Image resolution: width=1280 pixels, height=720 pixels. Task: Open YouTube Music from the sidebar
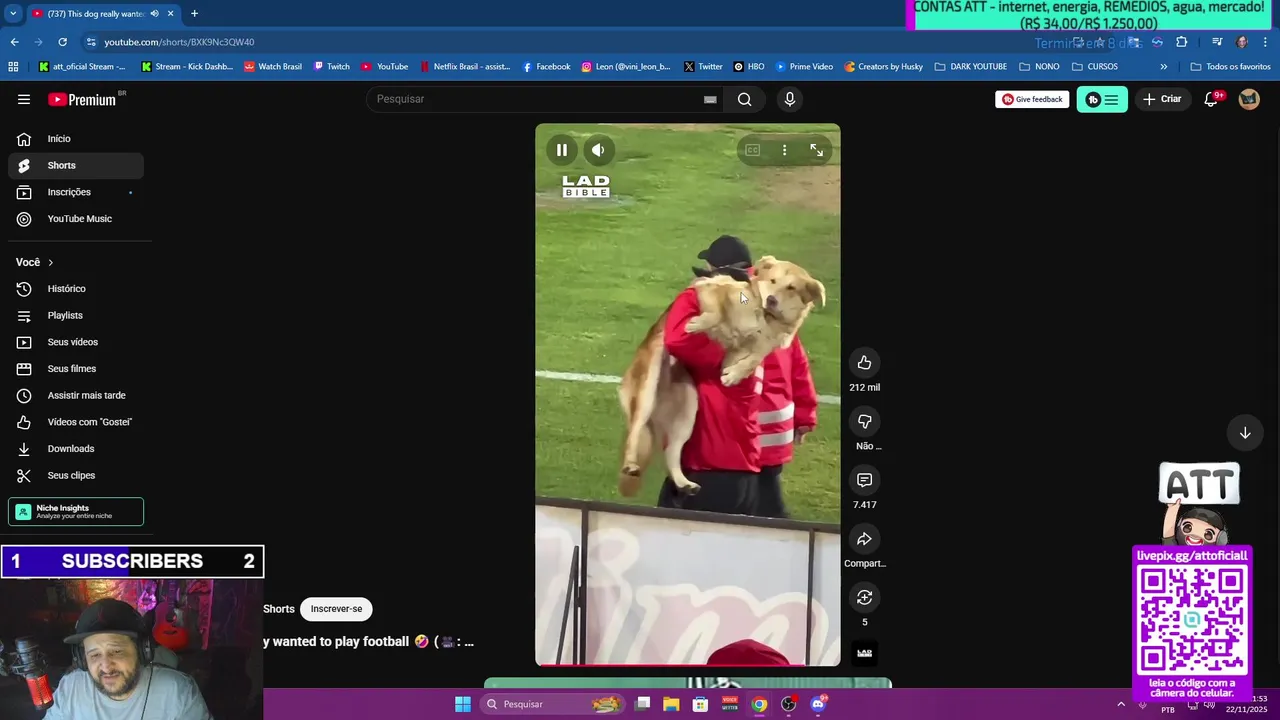click(76, 219)
